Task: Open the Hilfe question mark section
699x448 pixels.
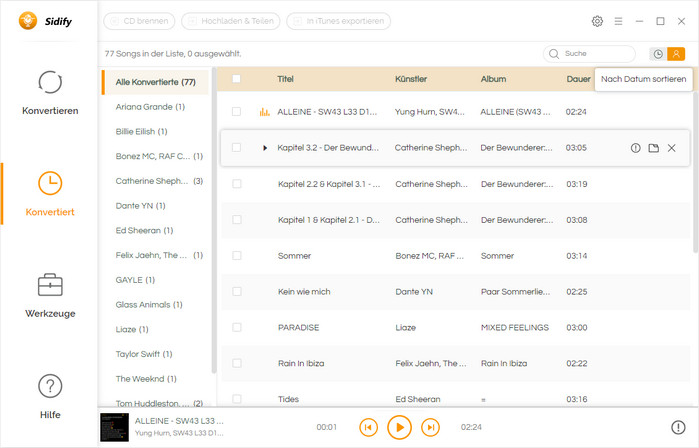Action: 50,396
